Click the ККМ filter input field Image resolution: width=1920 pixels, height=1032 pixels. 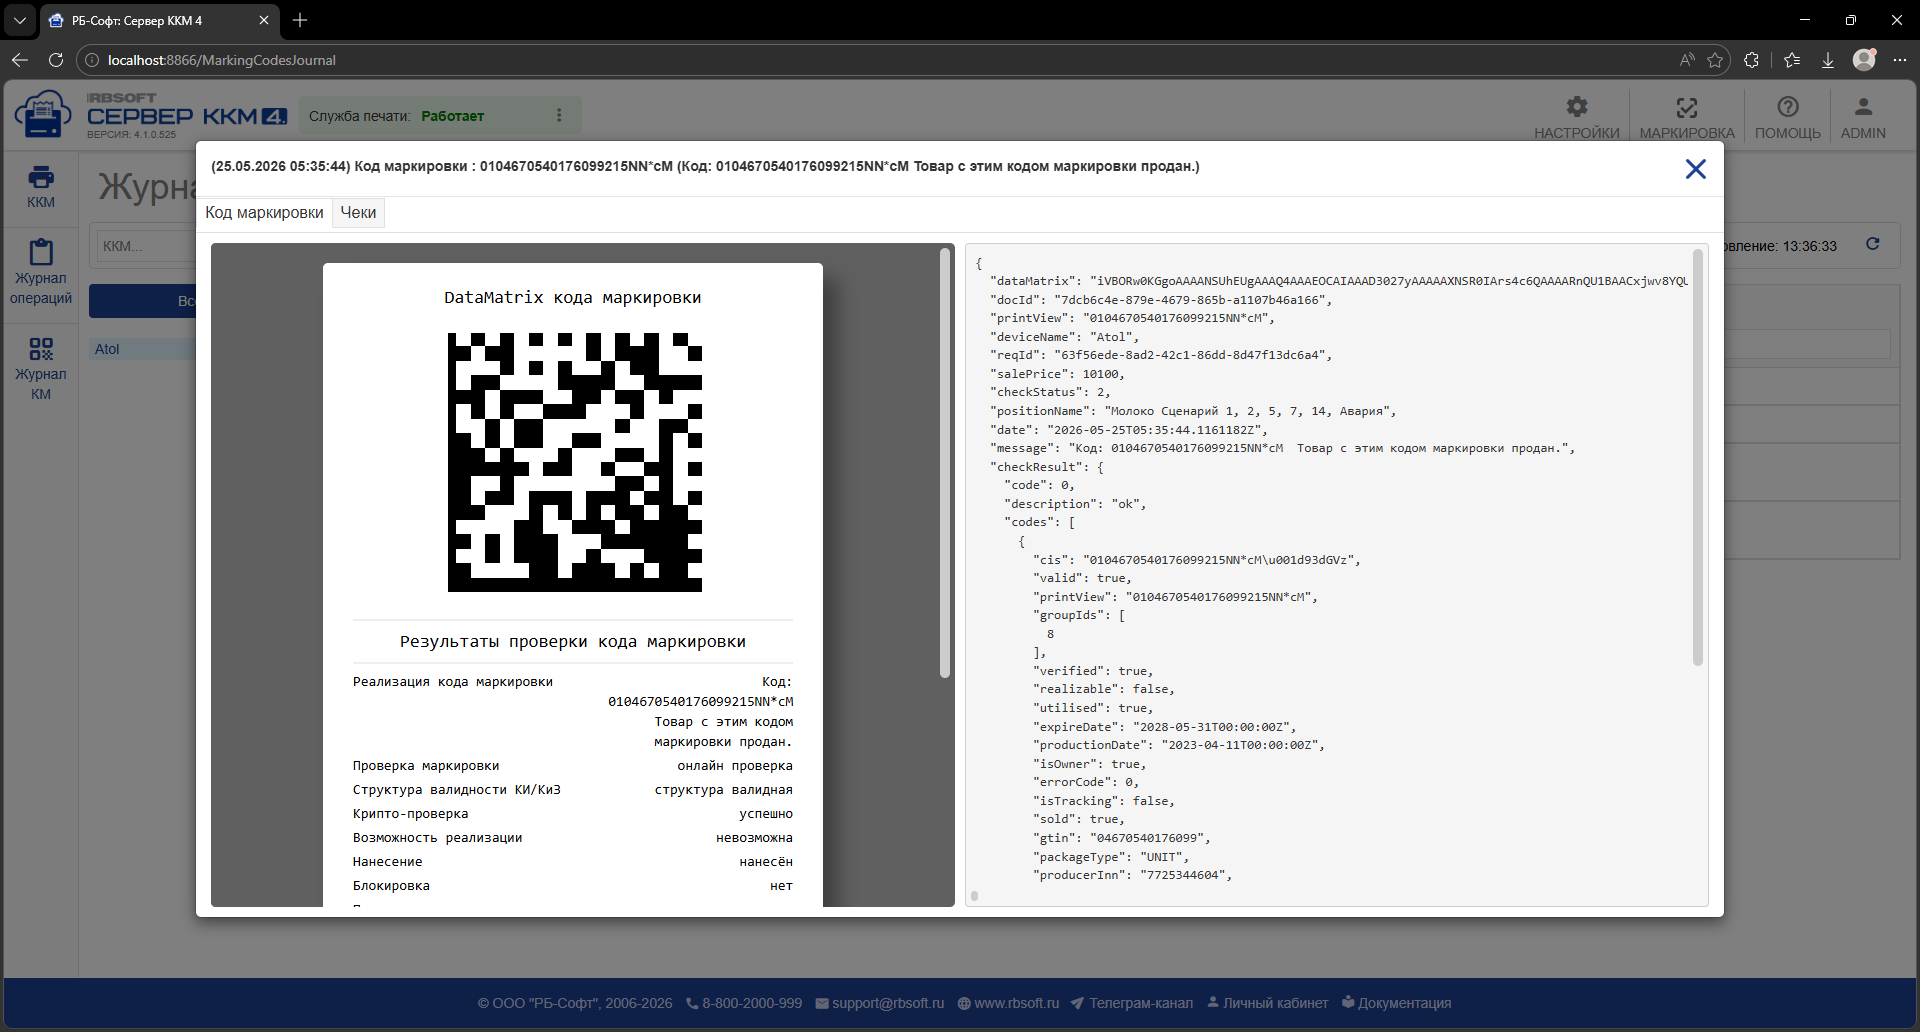pos(146,246)
